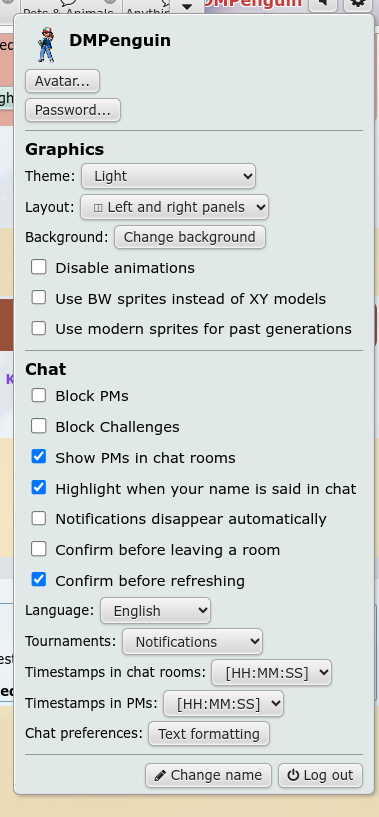Check Use BW sprites instead of XY models
The image size is (379, 817).
[39, 298]
